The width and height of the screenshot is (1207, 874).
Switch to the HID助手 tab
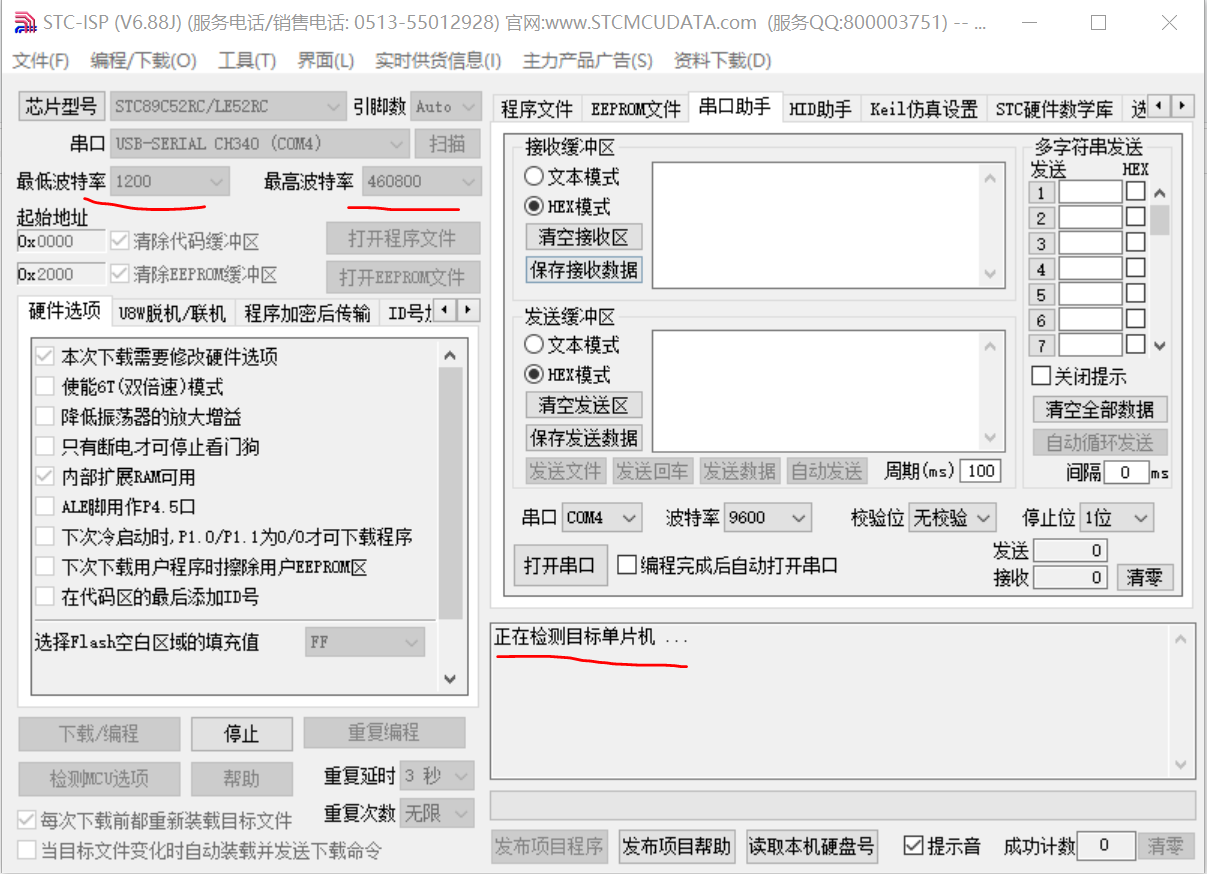coord(820,109)
